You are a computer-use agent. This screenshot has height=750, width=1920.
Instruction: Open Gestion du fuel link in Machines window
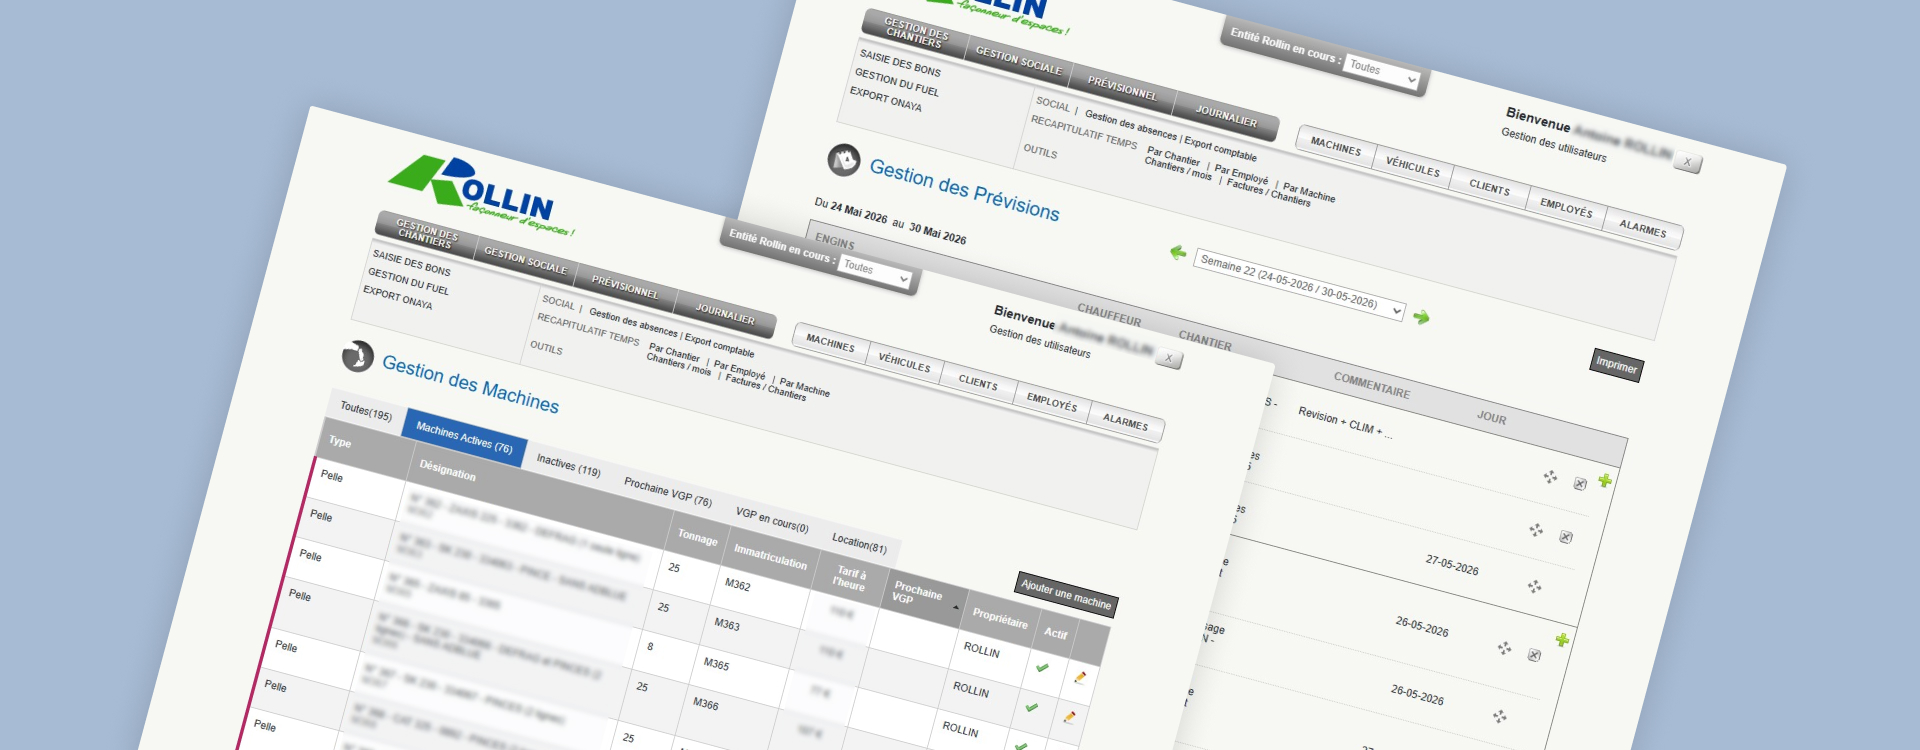(x=408, y=281)
